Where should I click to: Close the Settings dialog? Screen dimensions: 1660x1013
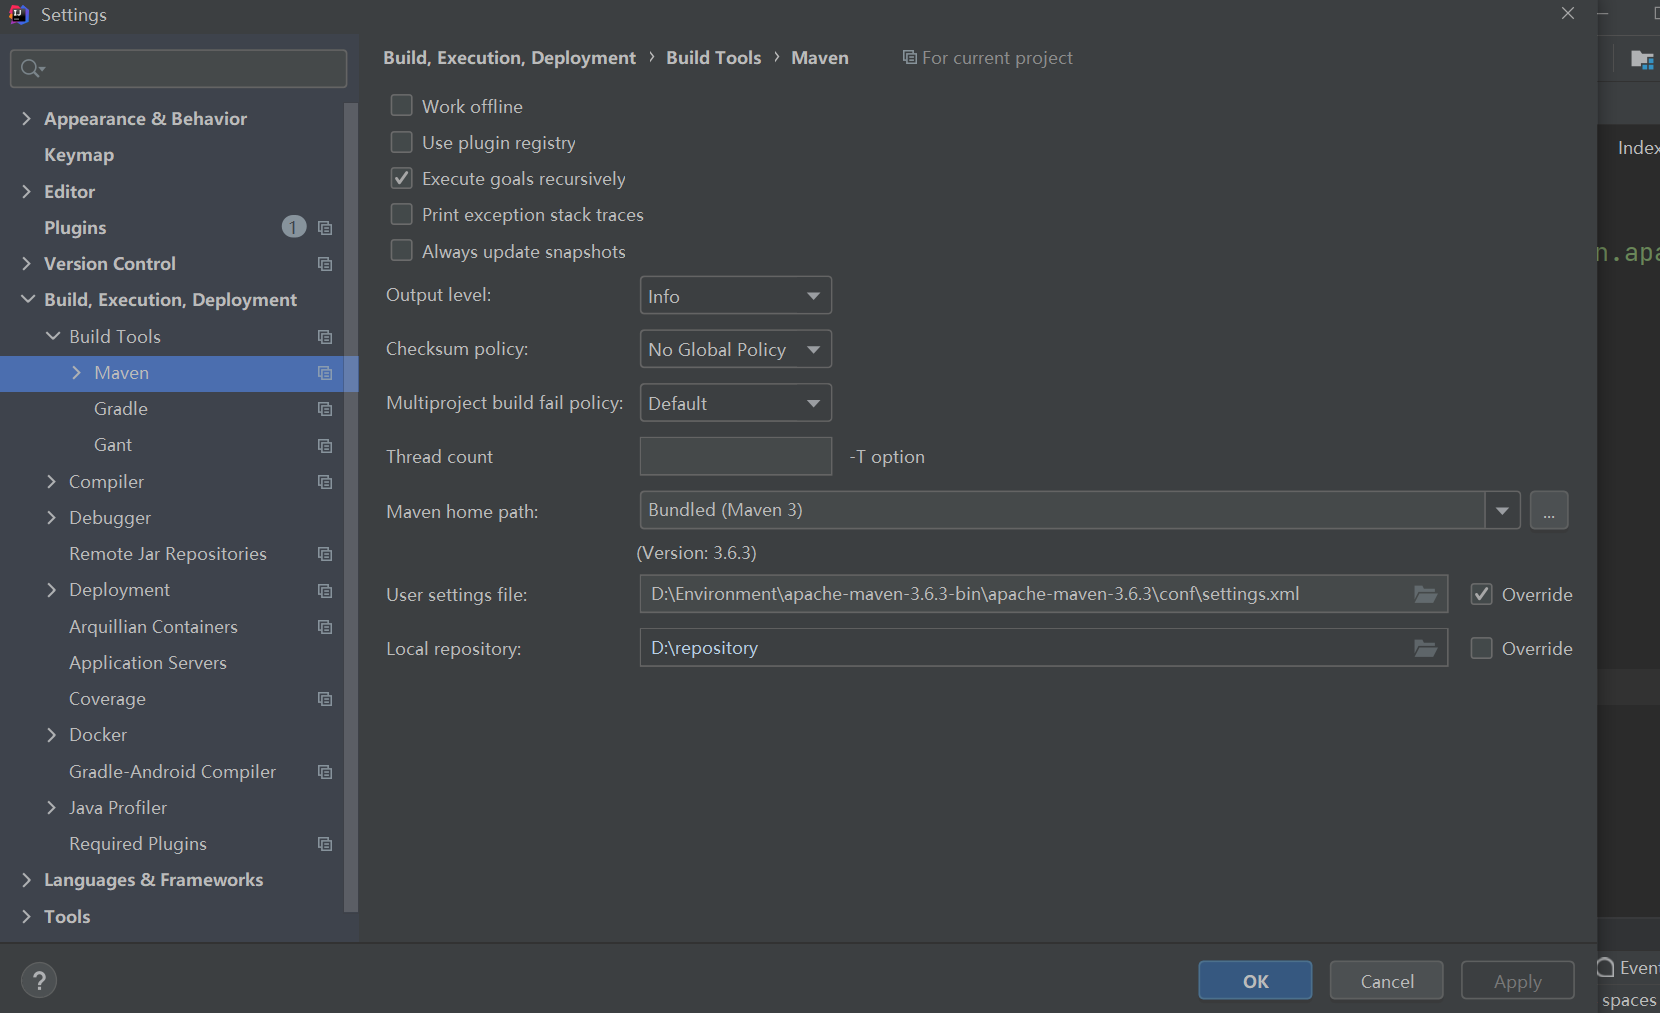[1568, 13]
